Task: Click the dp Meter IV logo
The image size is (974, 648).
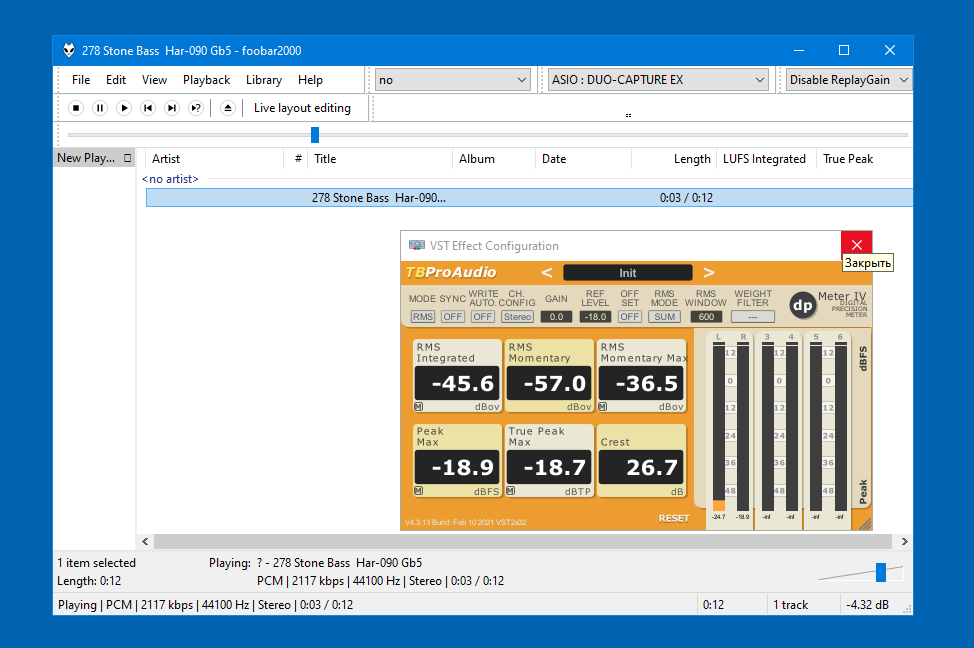Action: (x=803, y=305)
